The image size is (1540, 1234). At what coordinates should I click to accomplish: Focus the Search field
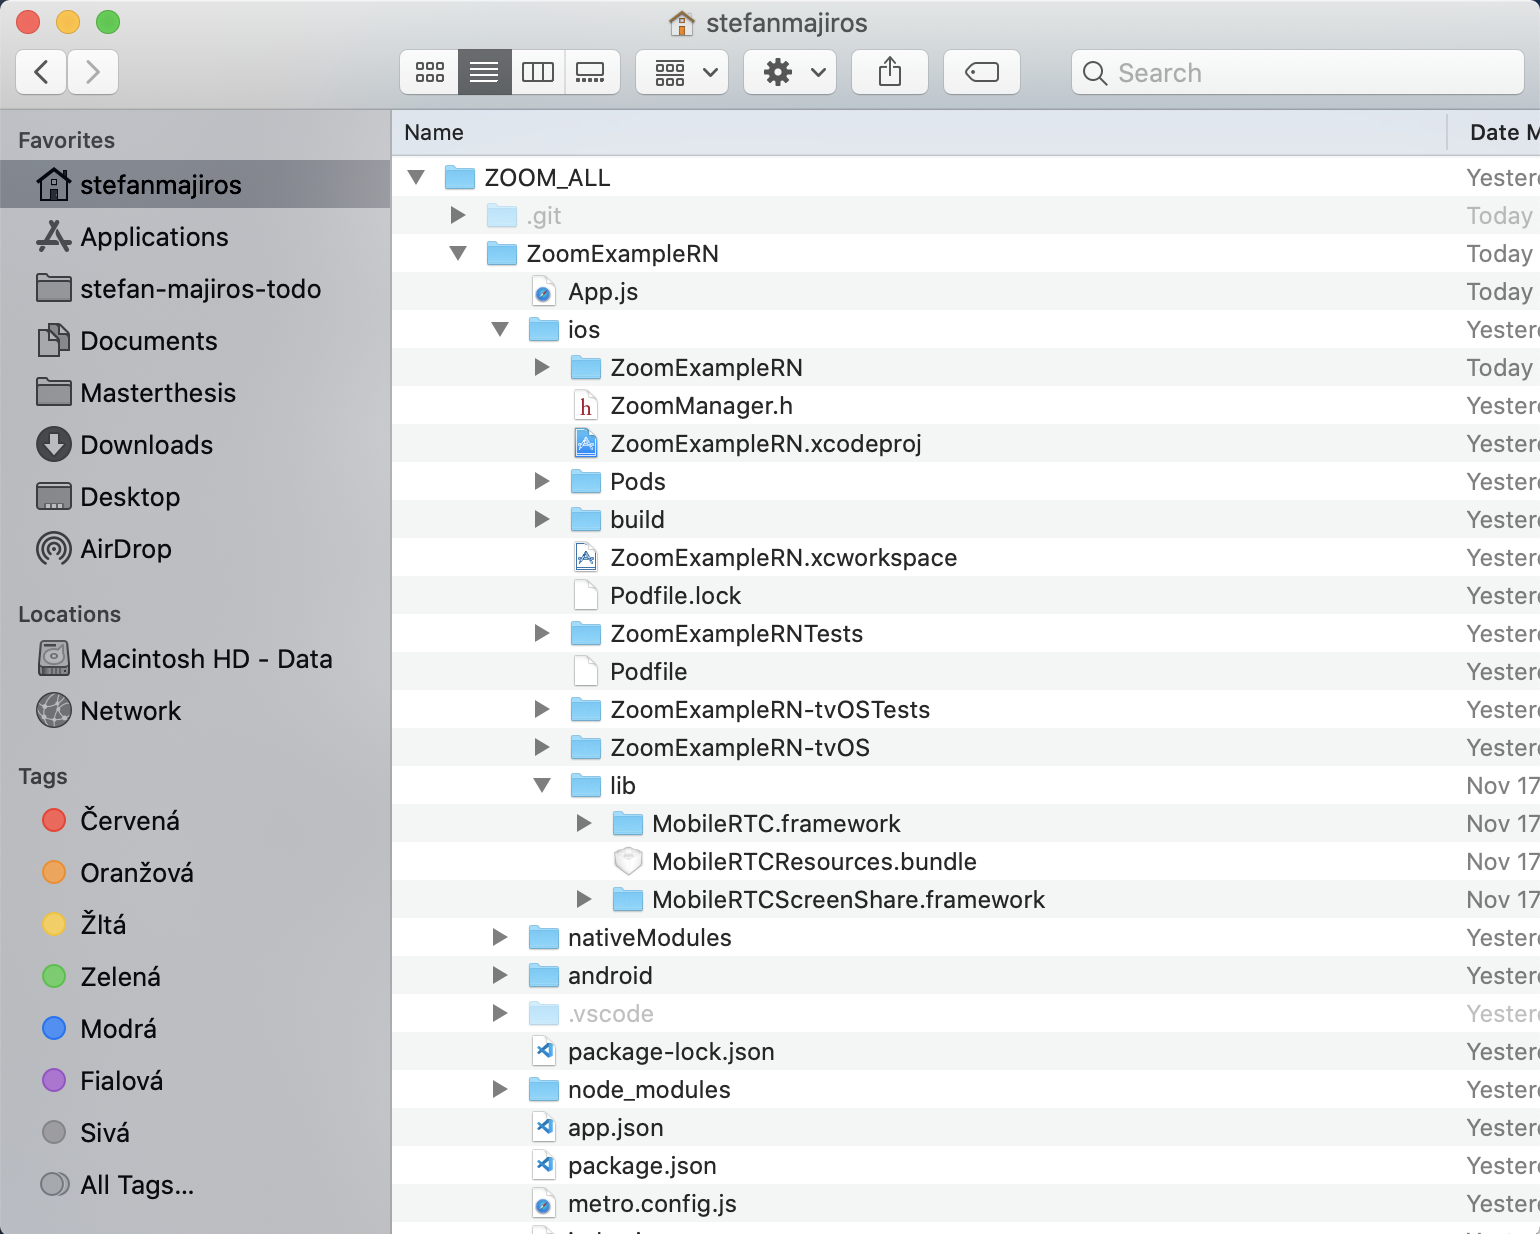(1298, 72)
